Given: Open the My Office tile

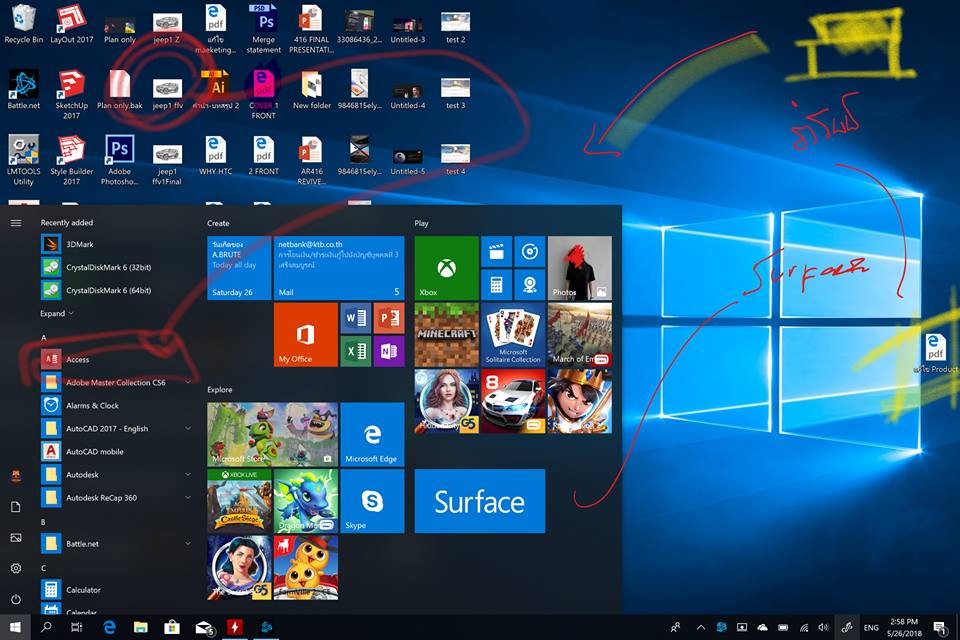Looking at the screenshot, I should 306,334.
